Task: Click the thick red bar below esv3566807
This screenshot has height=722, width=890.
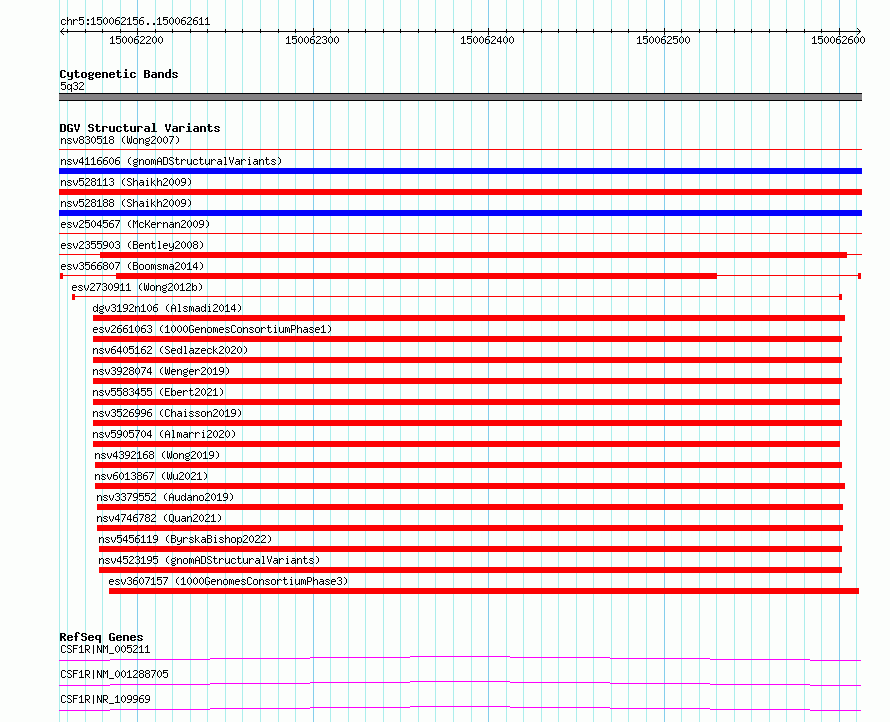Action: pos(416,276)
